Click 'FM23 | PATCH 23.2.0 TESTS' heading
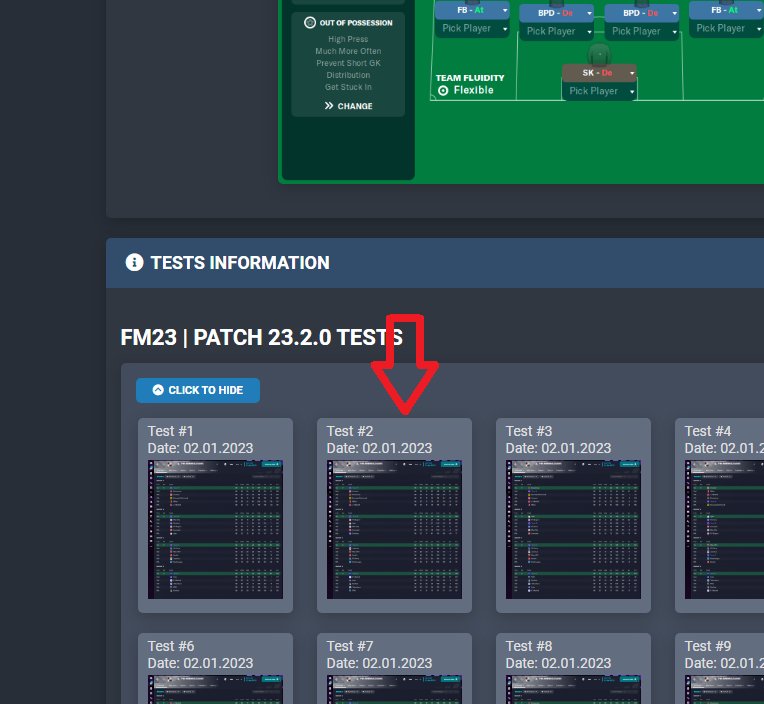This screenshot has width=764, height=704. (262, 338)
